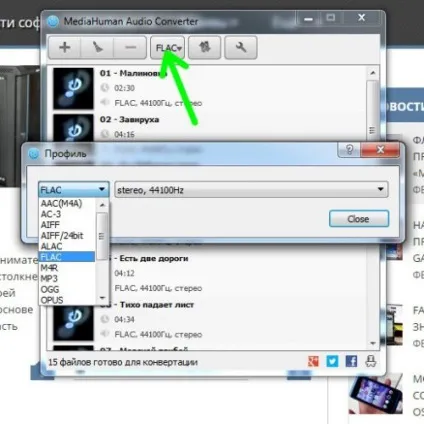
Task: Expand the stereo, 44100Hz quality dropdown
Action: point(251,190)
